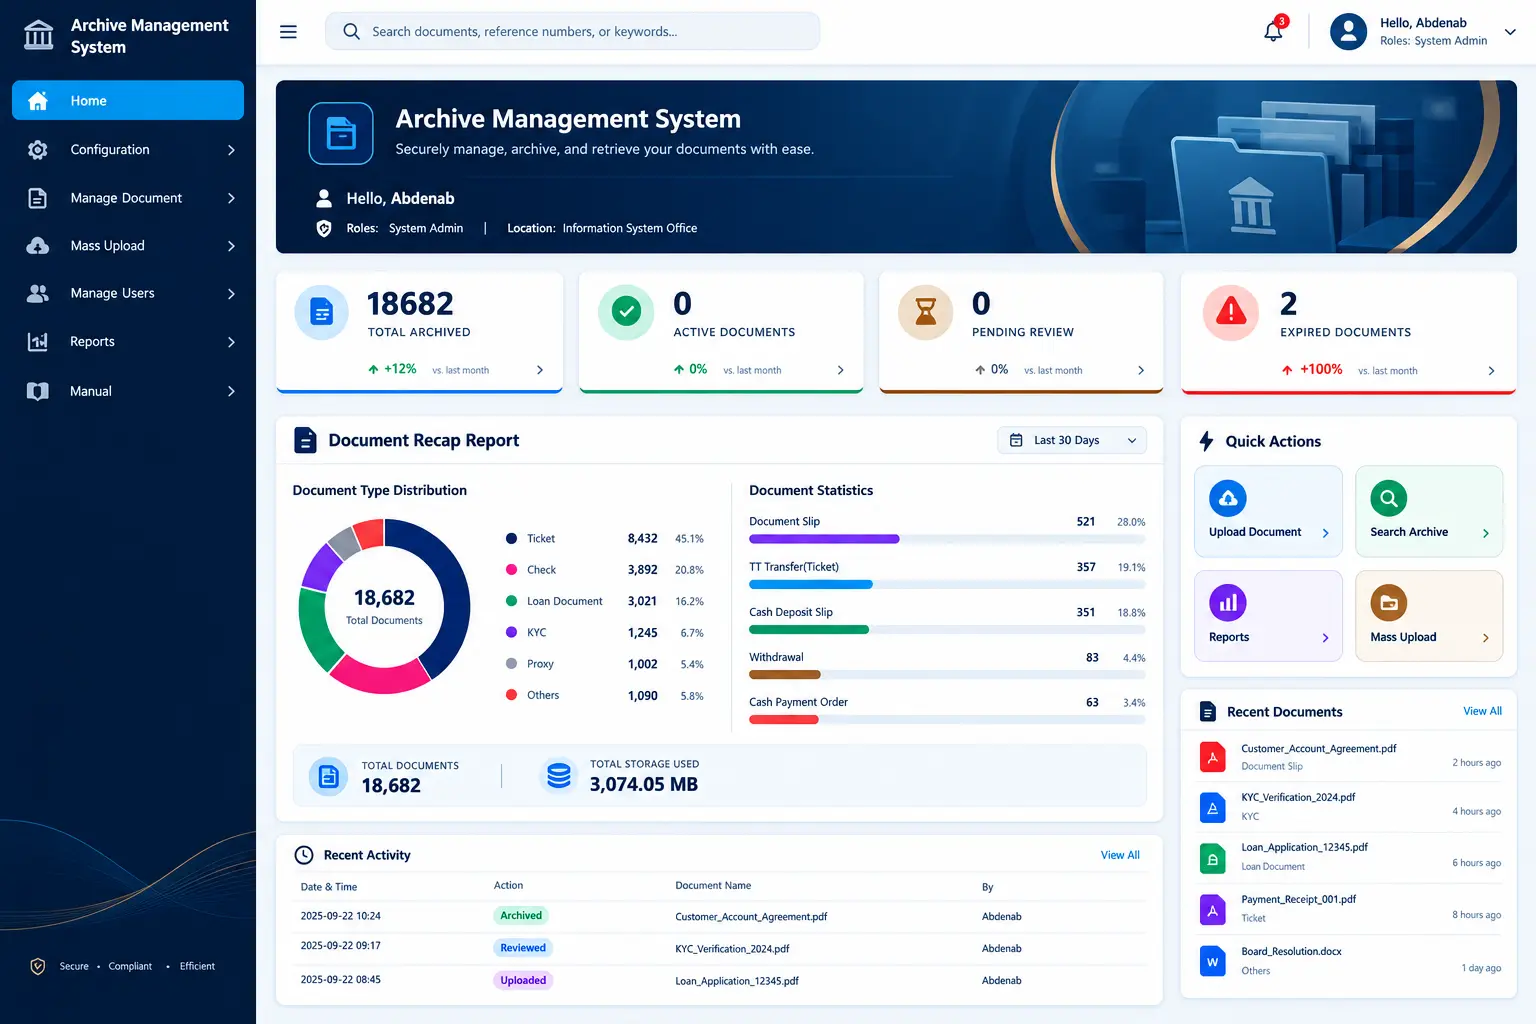1536x1024 pixels.
Task: Click the Archive Management System bank logo
Action: click(x=39, y=35)
